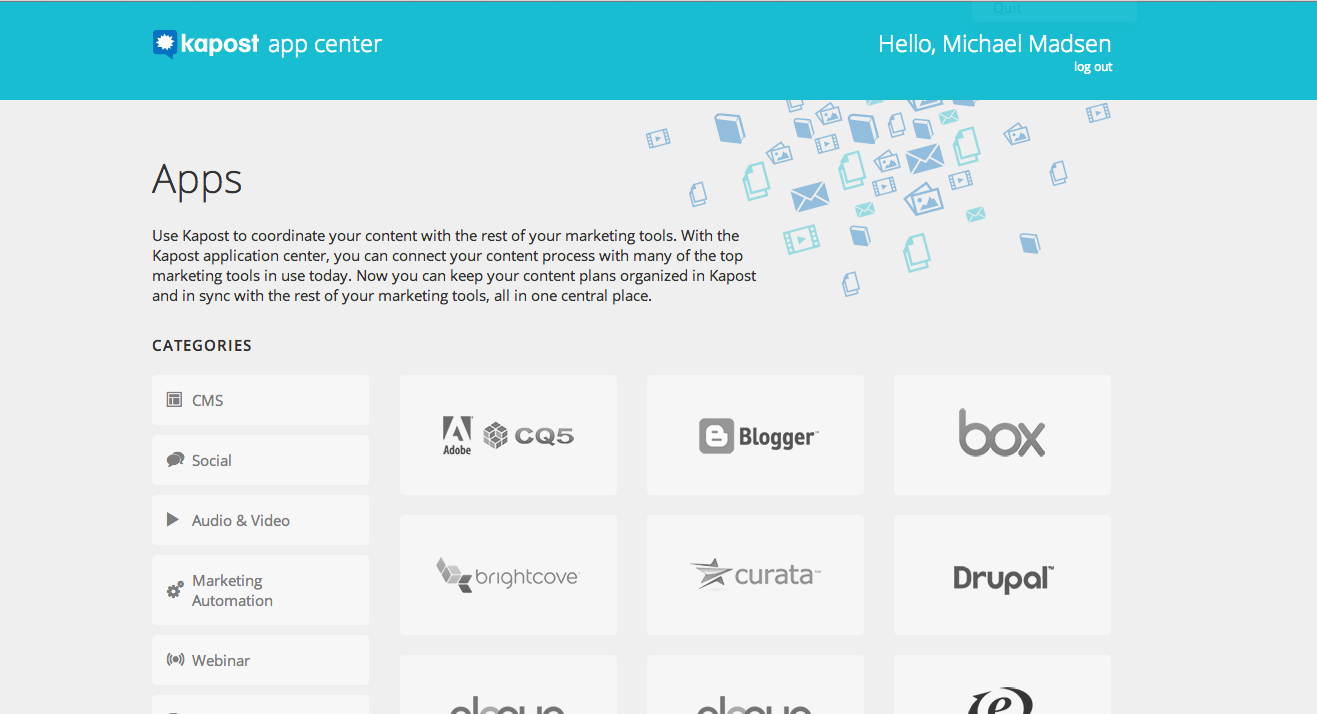Viewport: 1317px width, 714px height.
Task: Click the CATEGORIES section heading
Action: (202, 346)
